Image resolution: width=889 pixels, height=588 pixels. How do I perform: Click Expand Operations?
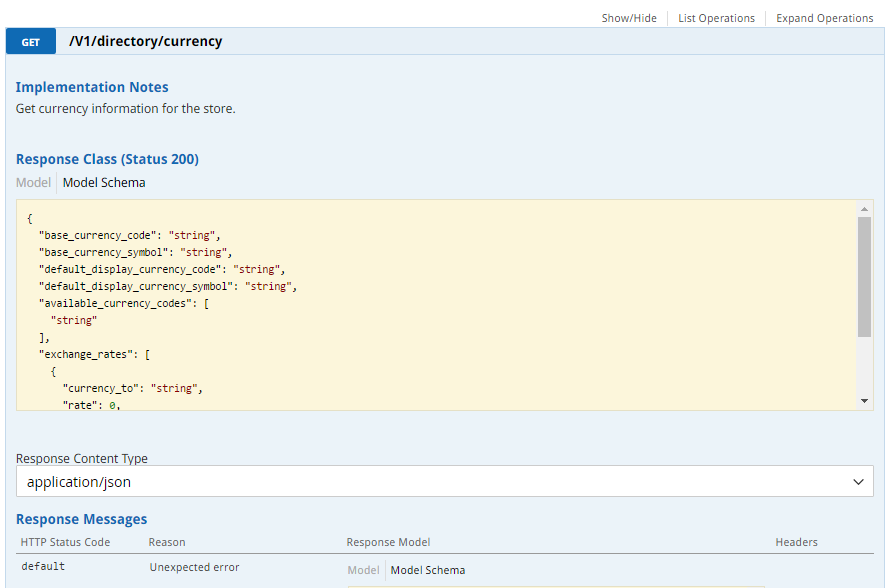click(824, 18)
